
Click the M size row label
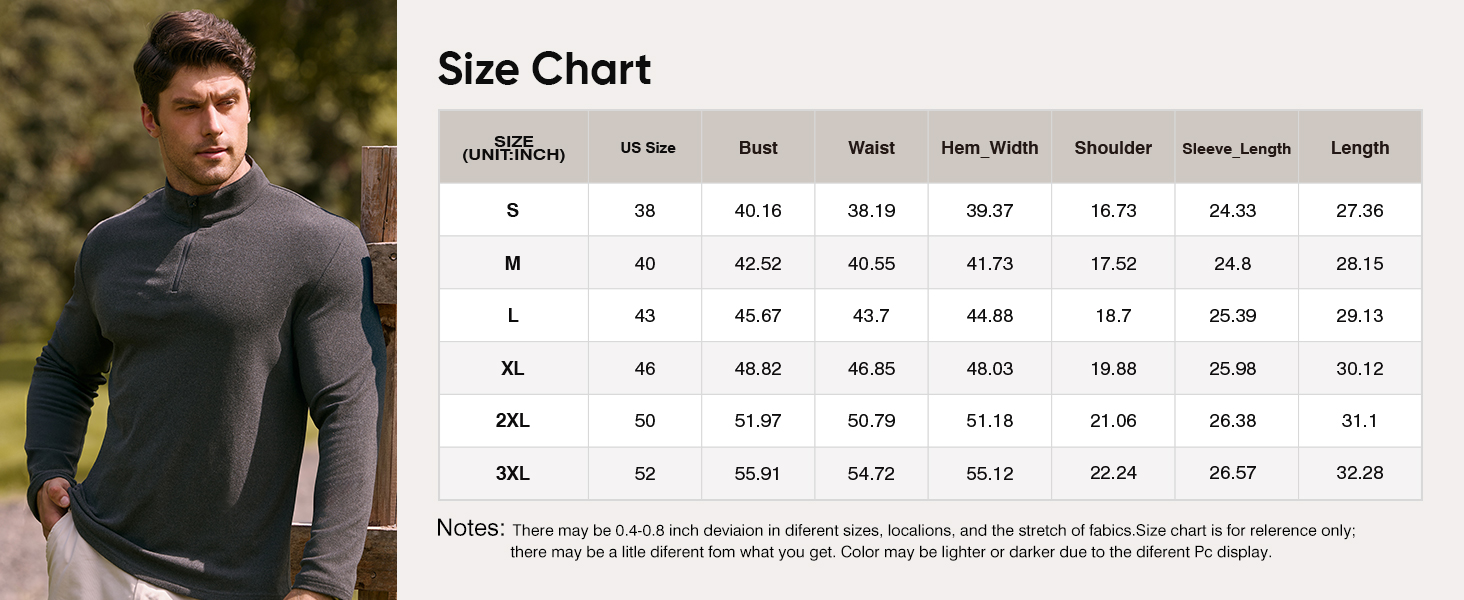[x=513, y=264]
